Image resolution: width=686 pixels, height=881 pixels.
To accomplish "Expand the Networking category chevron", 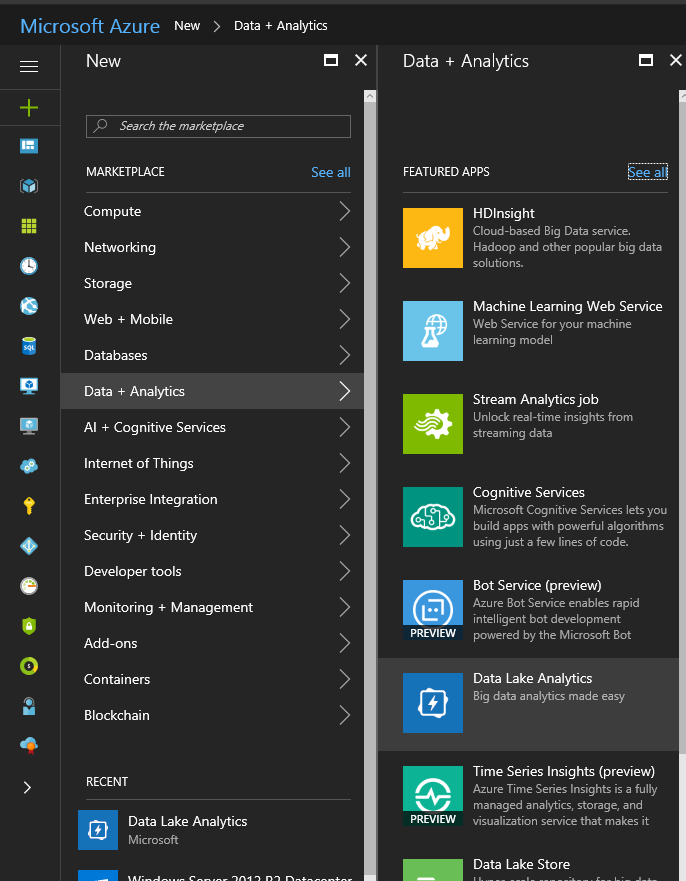I will click(x=344, y=247).
